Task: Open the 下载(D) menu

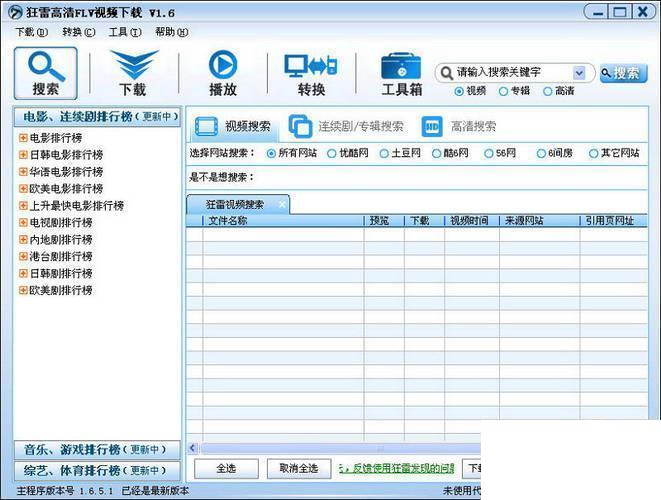Action: tap(32, 32)
